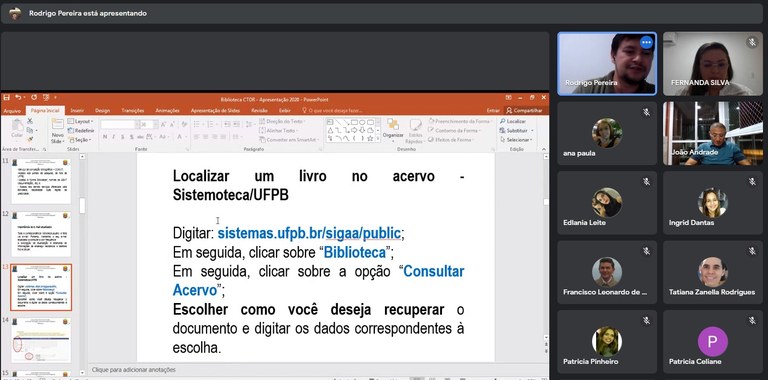The height and width of the screenshot is (380, 768).
Task: Open the Layout dropdown
Action: click(80, 121)
